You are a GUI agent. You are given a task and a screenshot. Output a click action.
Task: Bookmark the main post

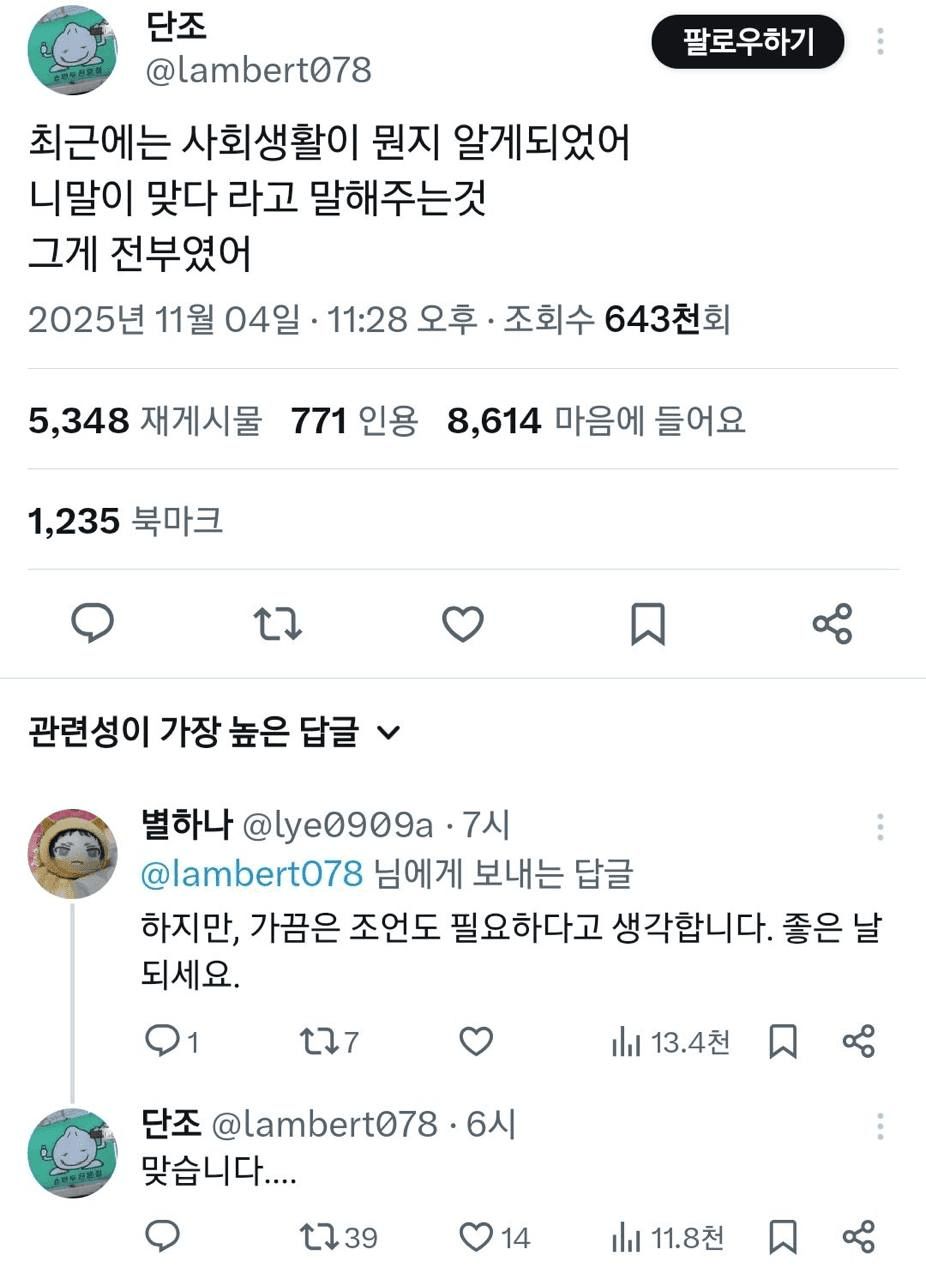click(648, 624)
